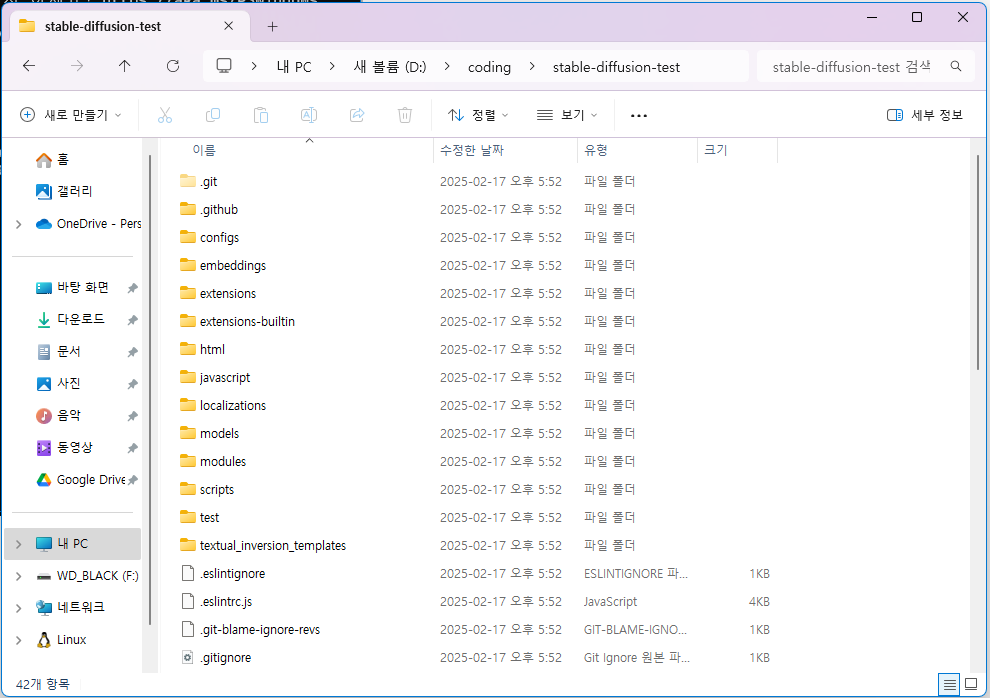Viewport: 990px width, 698px height.
Task: Open Home in the navigation pane
Action: 53,160
